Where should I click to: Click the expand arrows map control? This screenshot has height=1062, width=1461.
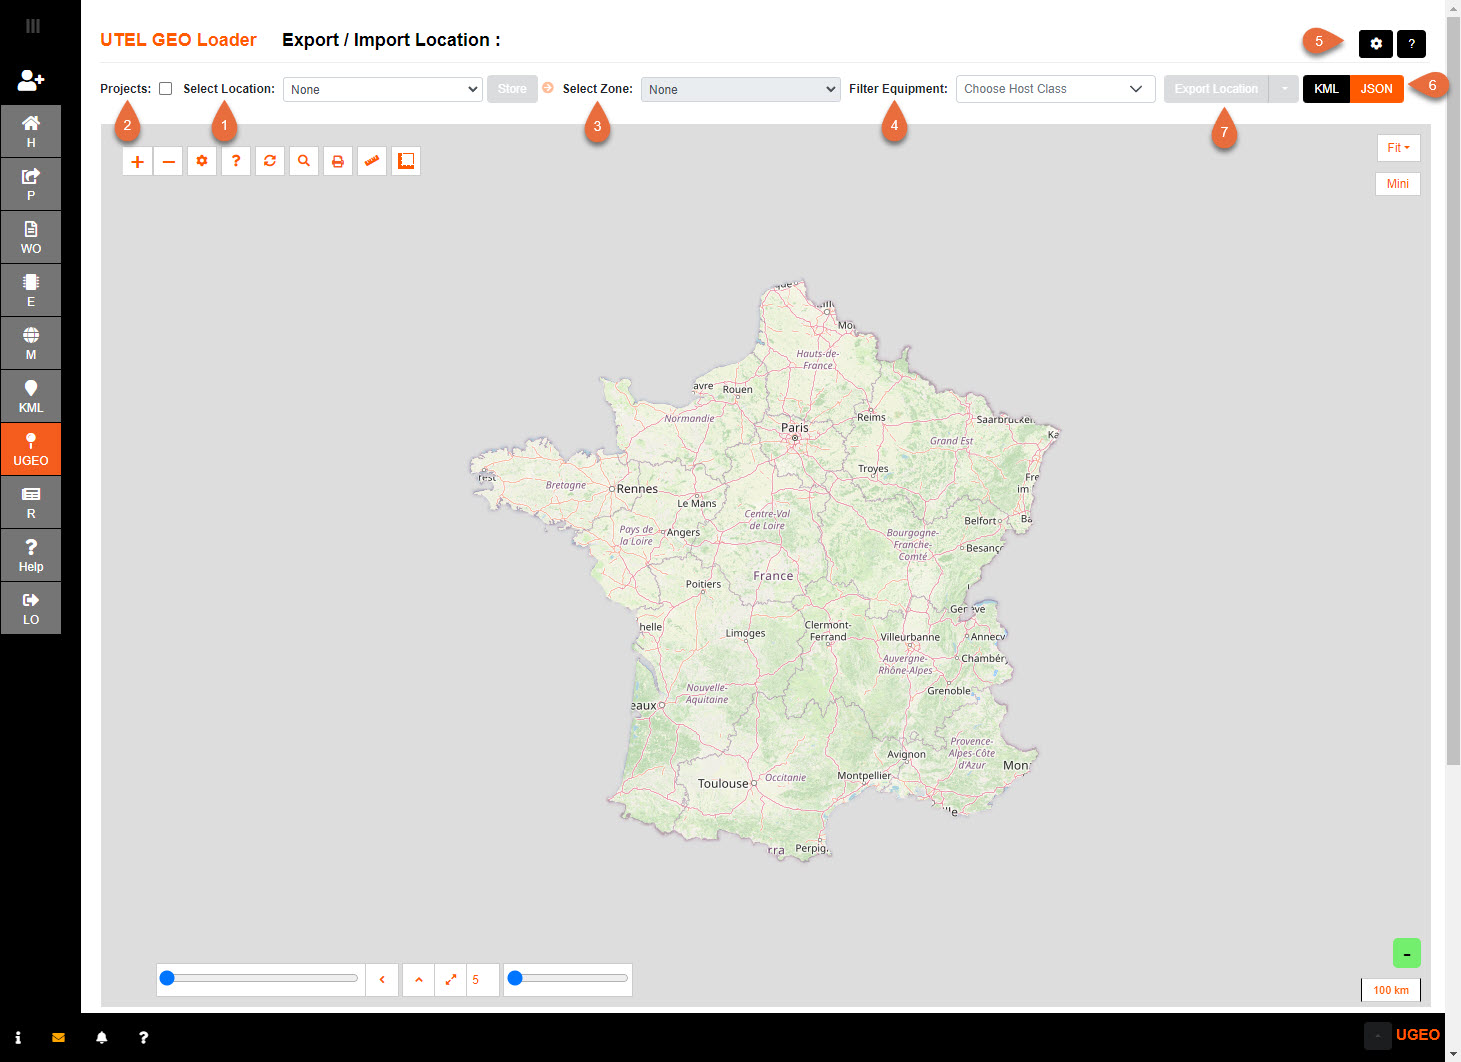click(x=451, y=980)
